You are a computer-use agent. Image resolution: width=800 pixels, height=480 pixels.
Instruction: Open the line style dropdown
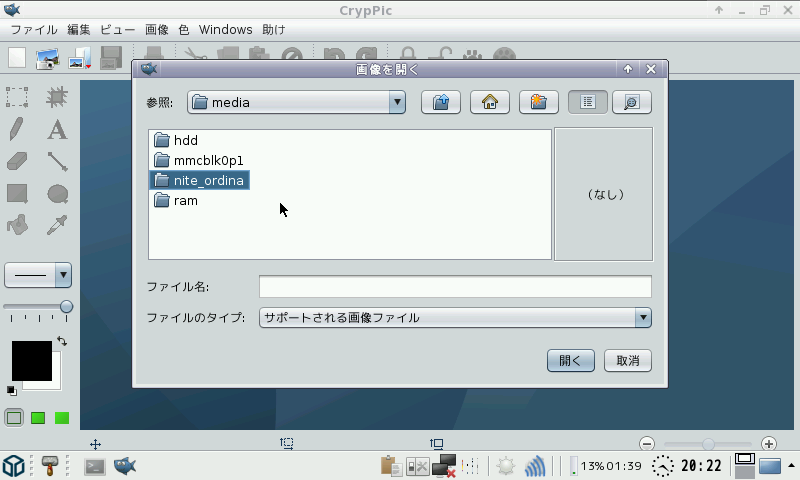point(63,275)
